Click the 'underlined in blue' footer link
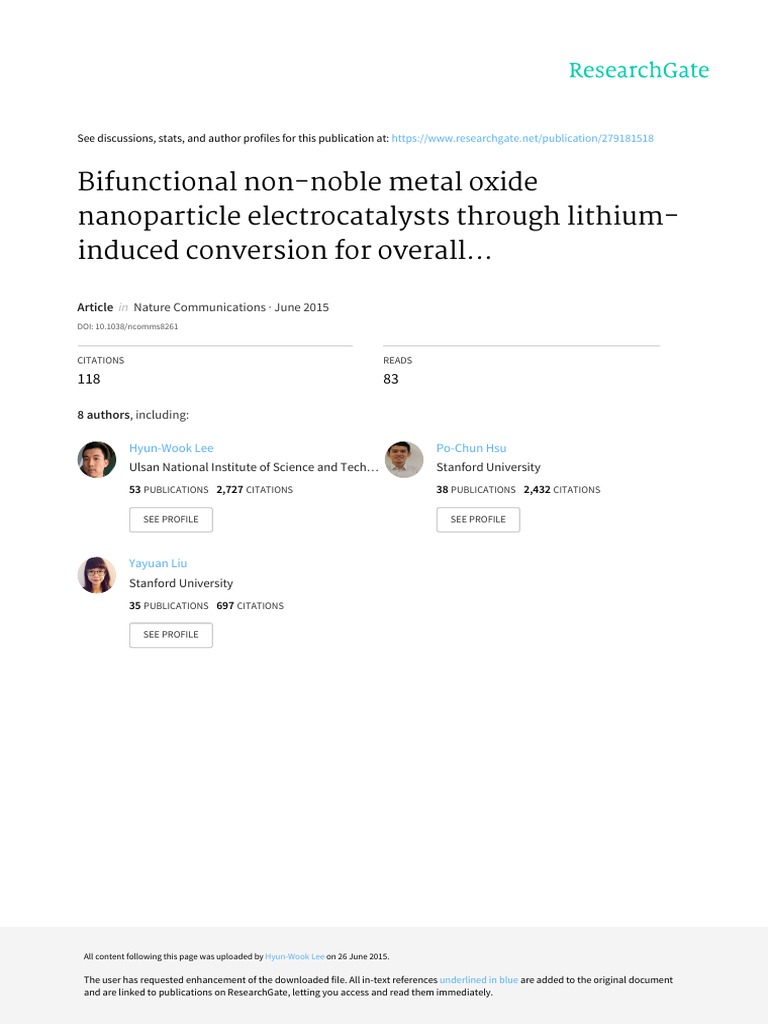This screenshot has width=768, height=1024. [x=478, y=980]
